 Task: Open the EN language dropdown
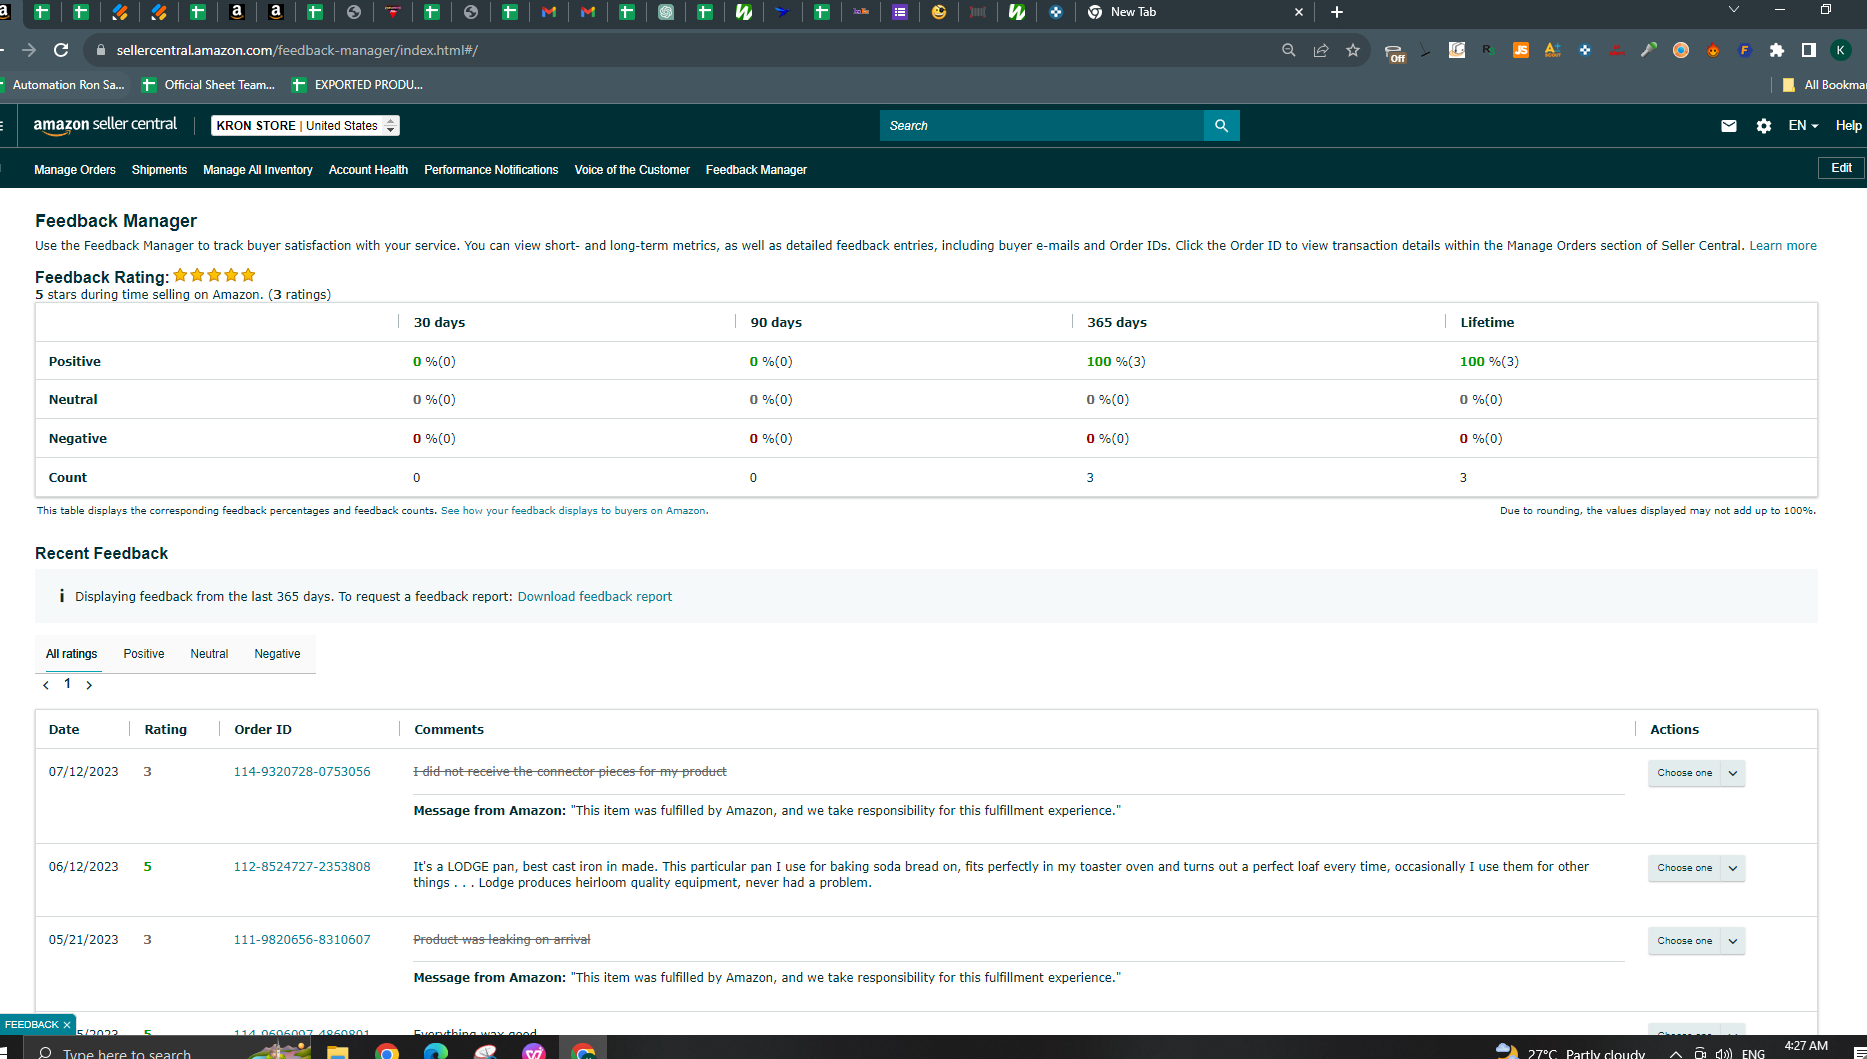tap(1803, 126)
